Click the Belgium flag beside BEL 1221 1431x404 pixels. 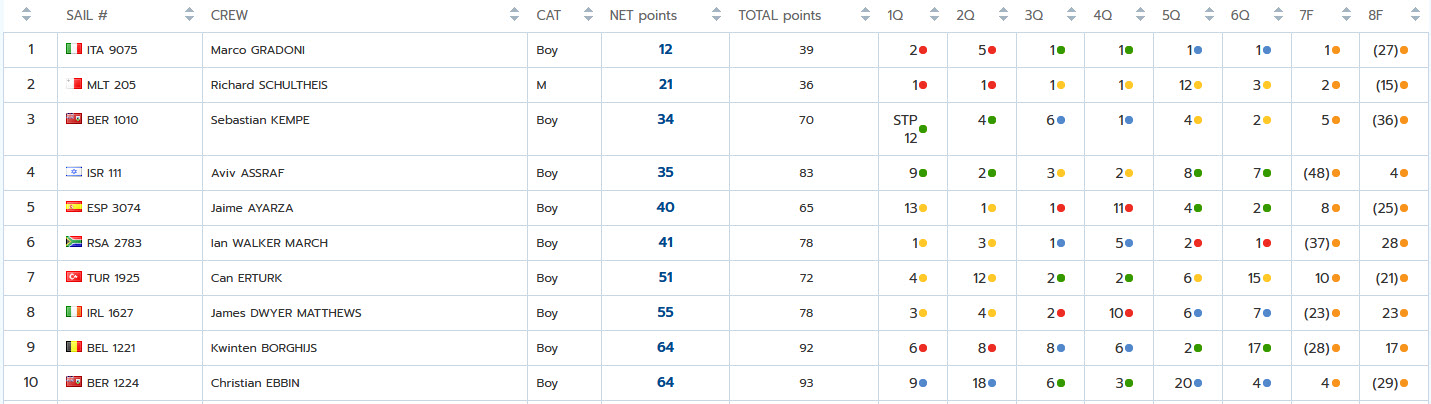coord(74,347)
